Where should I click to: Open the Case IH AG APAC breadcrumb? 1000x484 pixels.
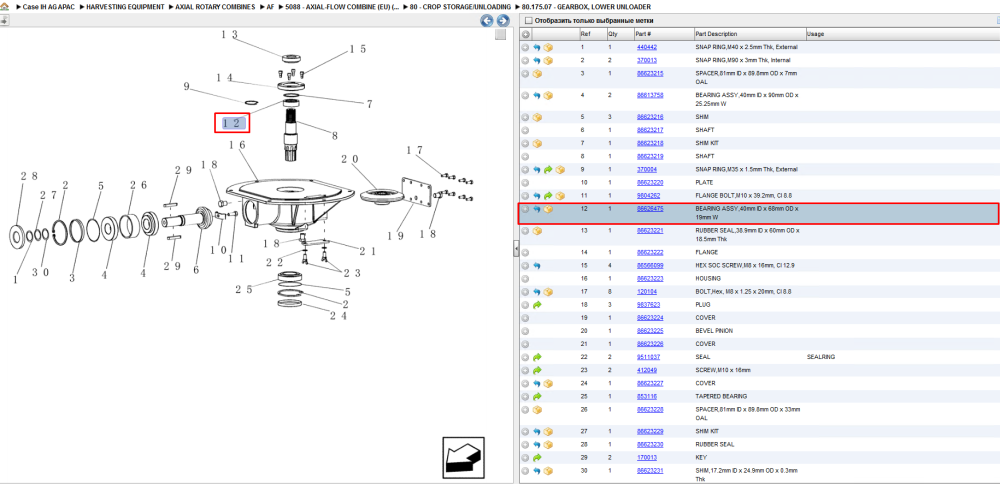click(48, 6)
